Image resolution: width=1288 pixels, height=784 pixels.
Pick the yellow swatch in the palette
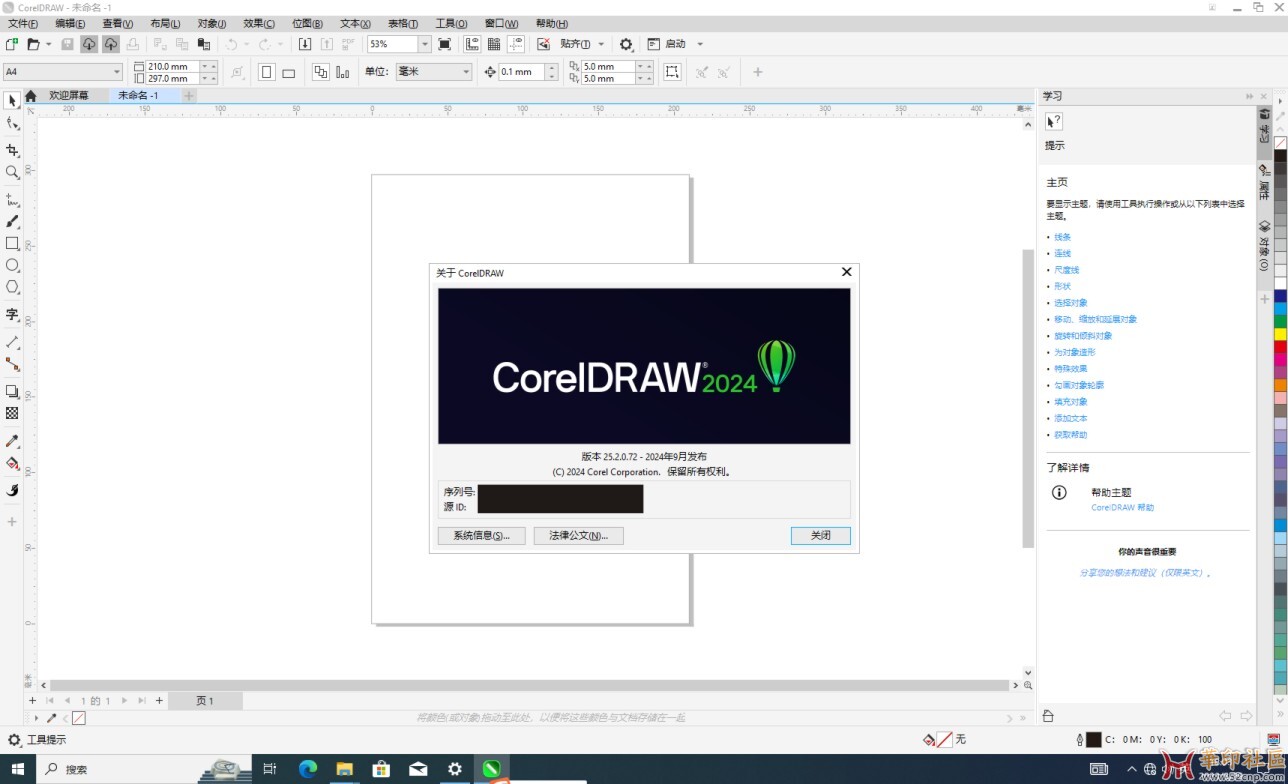[x=1280, y=333]
